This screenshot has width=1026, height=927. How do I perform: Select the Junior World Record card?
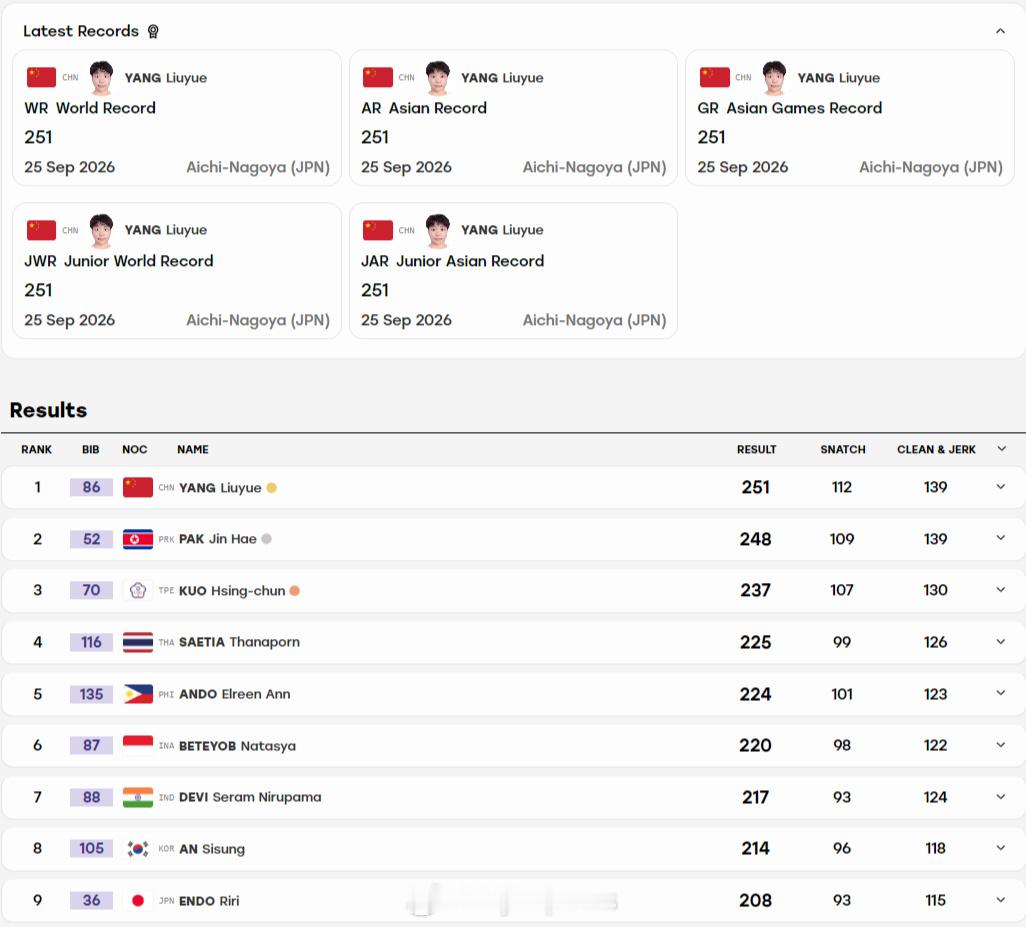[177, 271]
